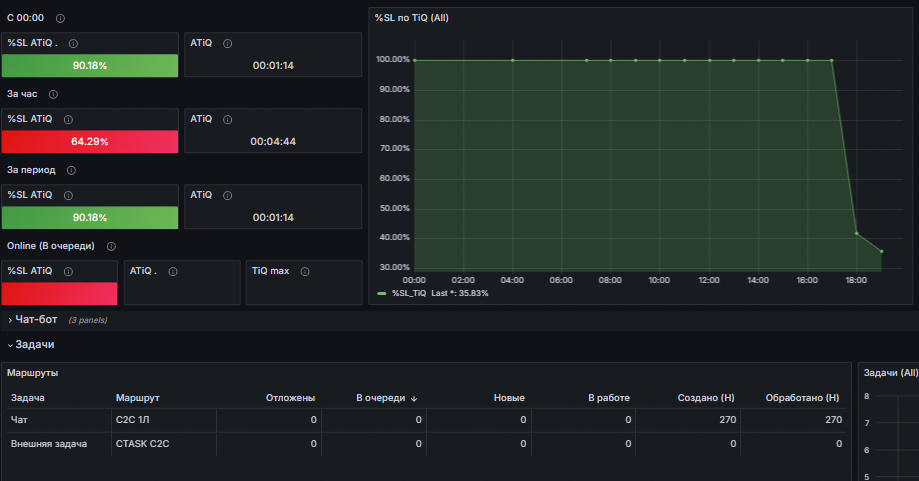Select the "CTASK C2C" route cell
The width and height of the screenshot is (919, 481).
click(164, 444)
